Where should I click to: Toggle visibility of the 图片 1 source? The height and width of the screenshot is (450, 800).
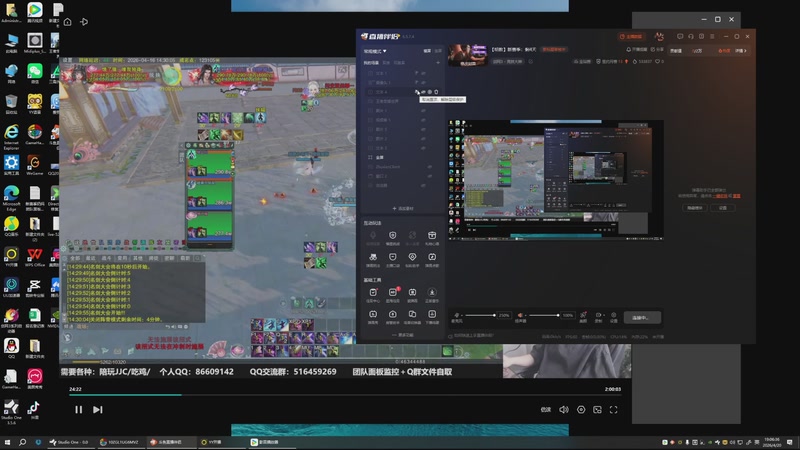point(423,111)
